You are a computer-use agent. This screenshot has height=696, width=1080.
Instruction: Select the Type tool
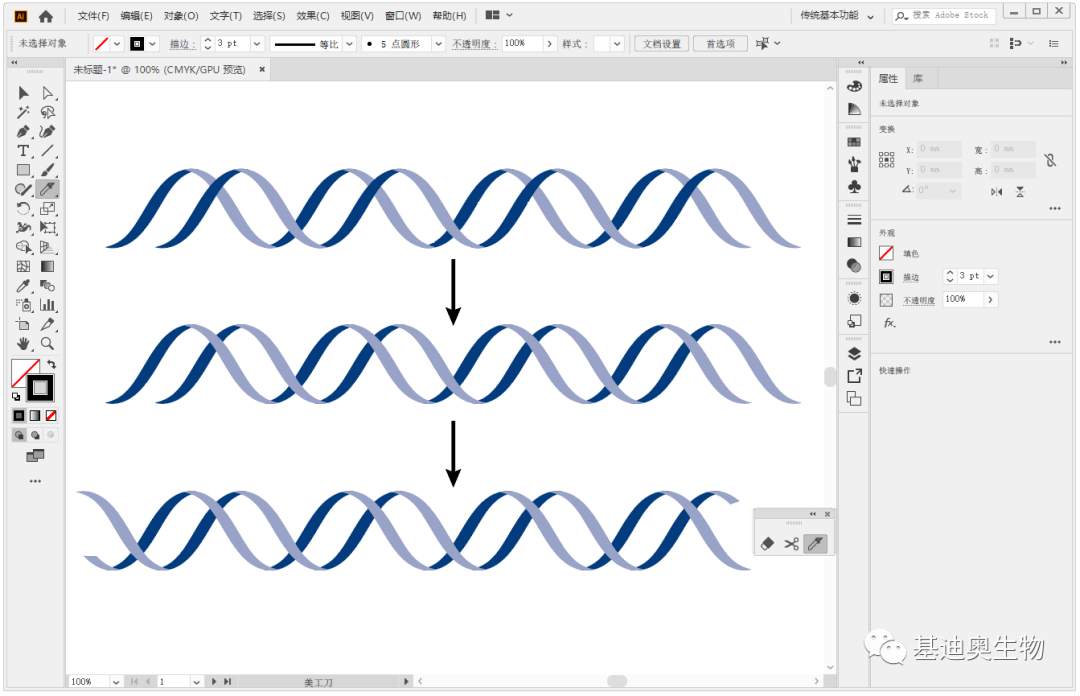23,150
